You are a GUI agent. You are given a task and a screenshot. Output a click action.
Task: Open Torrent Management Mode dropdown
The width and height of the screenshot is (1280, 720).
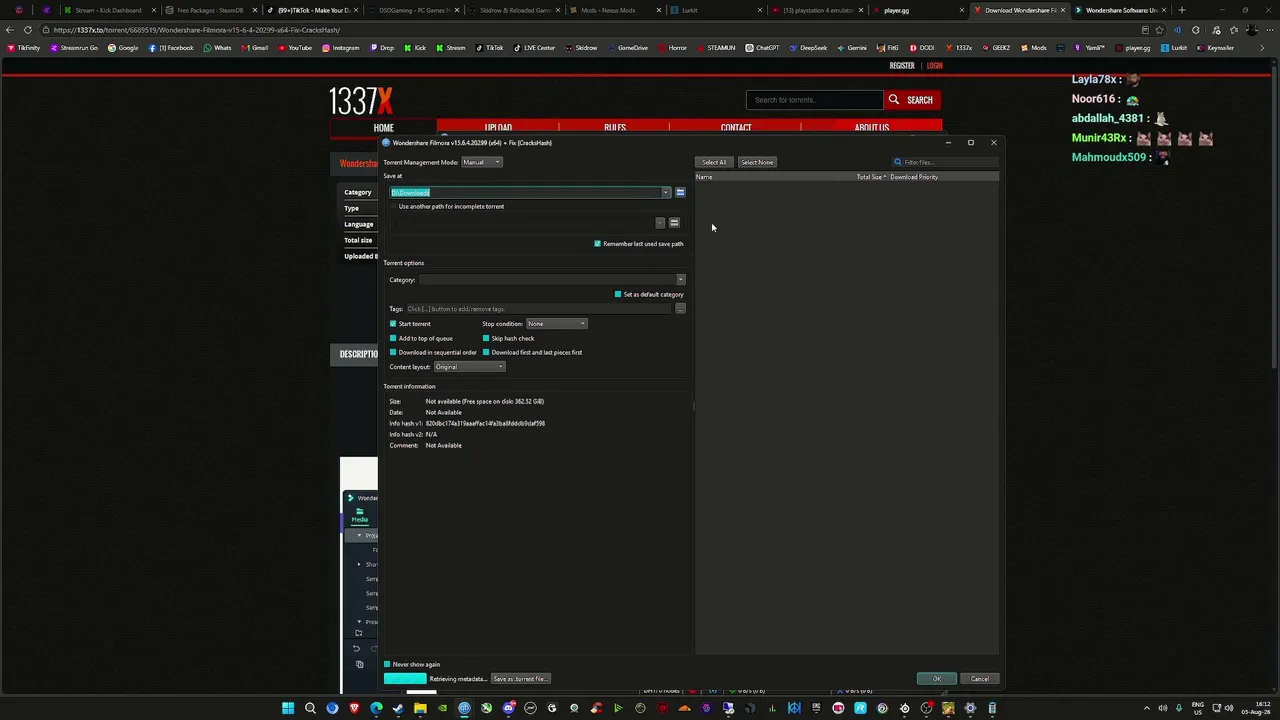(482, 162)
